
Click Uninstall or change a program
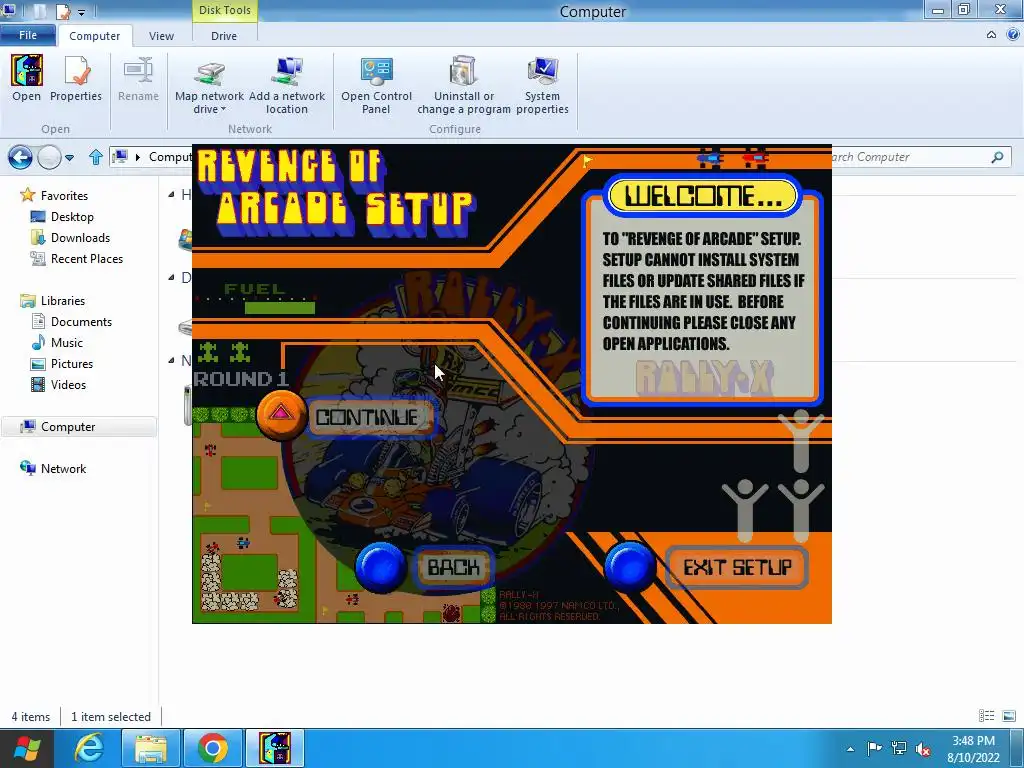pyautogui.click(x=464, y=85)
